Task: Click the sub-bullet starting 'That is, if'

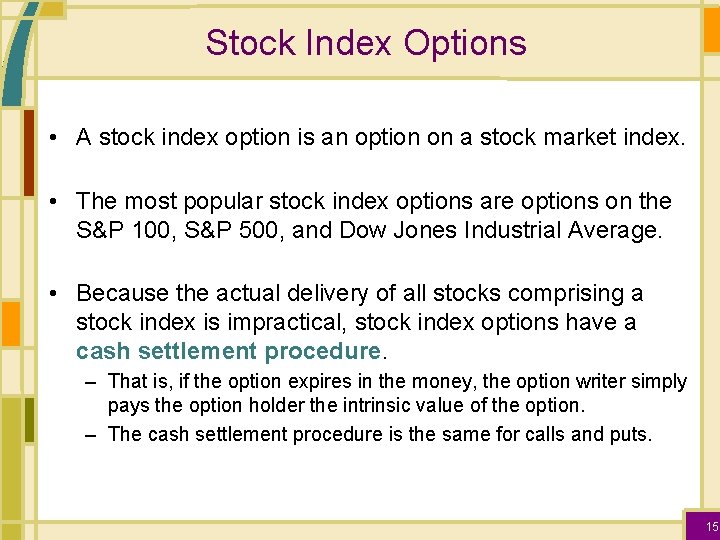Action: click(x=397, y=381)
